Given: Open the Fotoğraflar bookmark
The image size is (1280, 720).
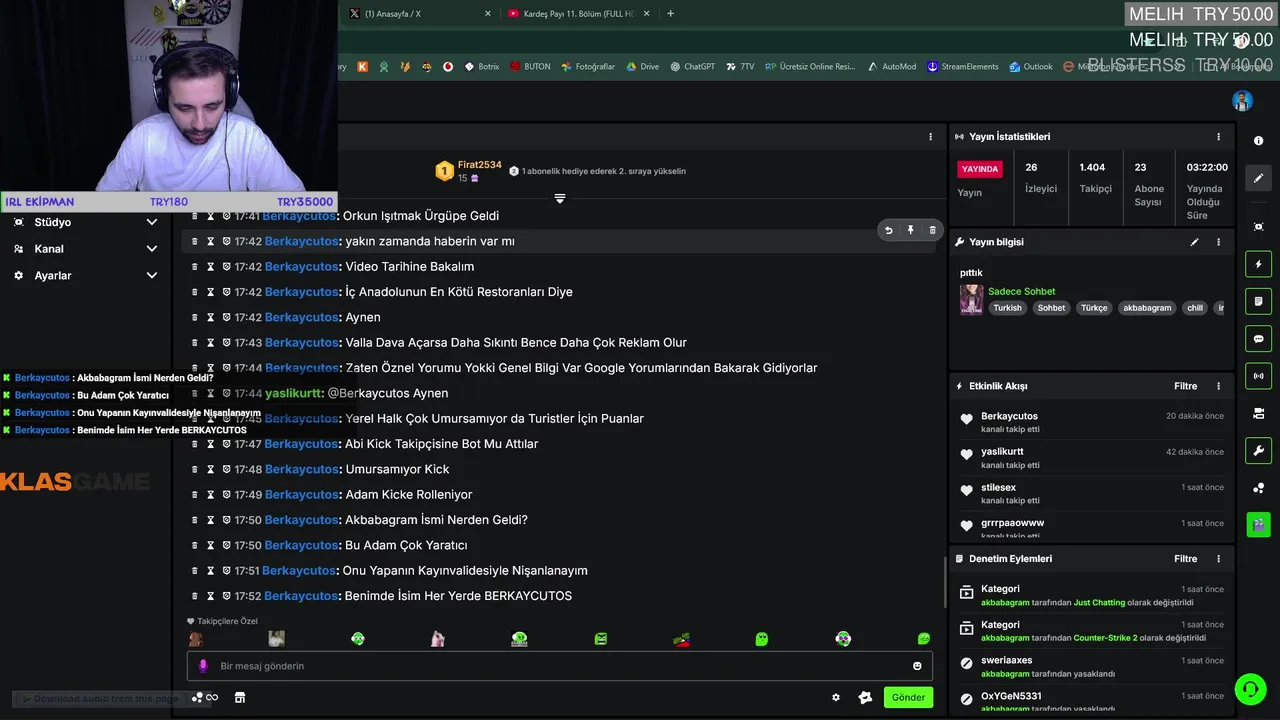Looking at the screenshot, I should coord(588,67).
